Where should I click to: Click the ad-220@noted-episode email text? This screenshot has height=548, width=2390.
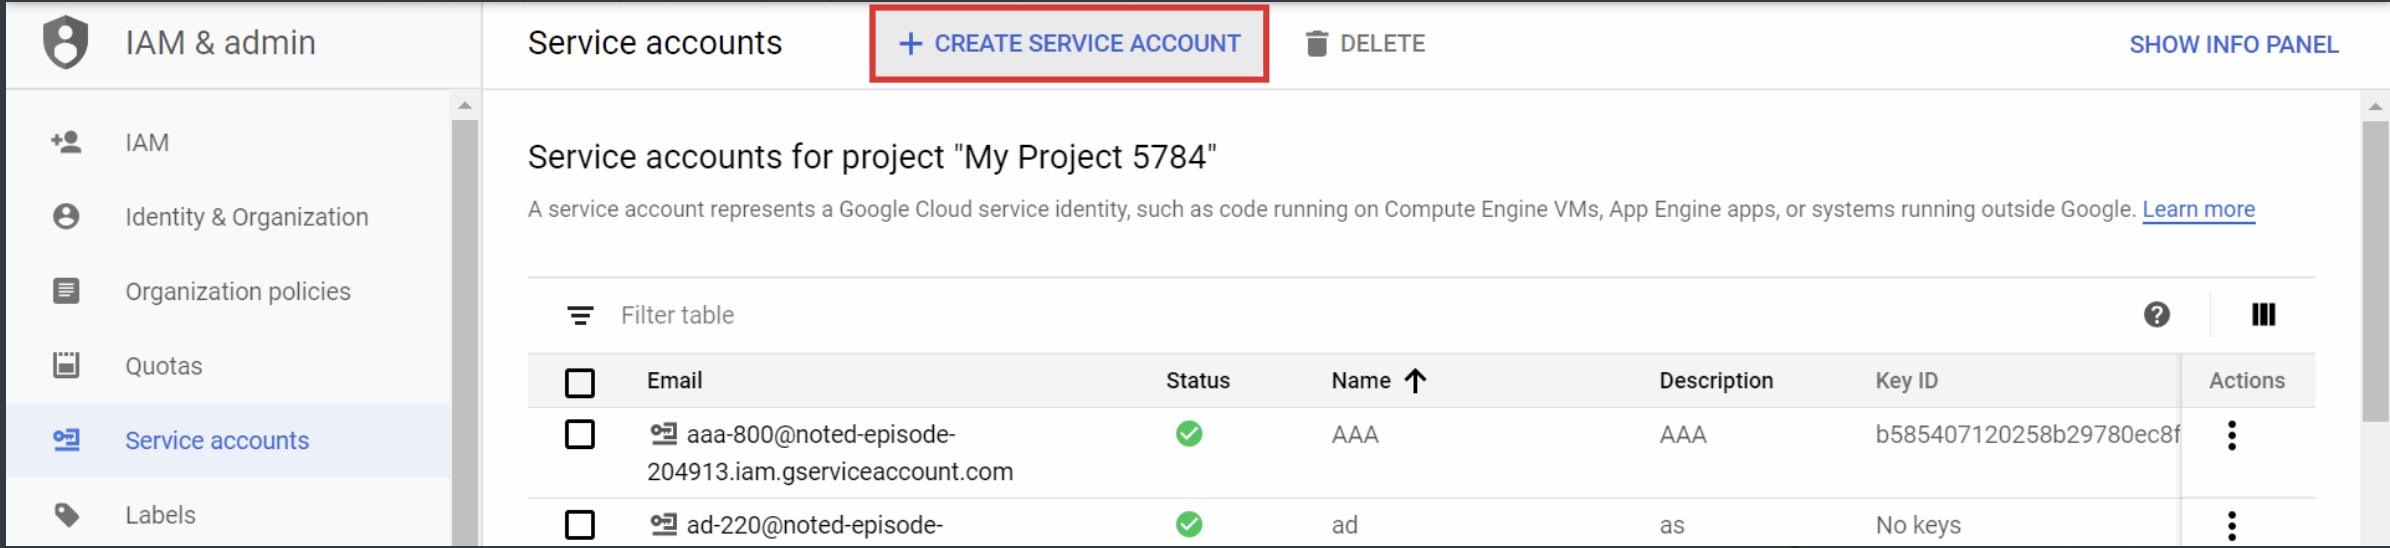tap(815, 525)
